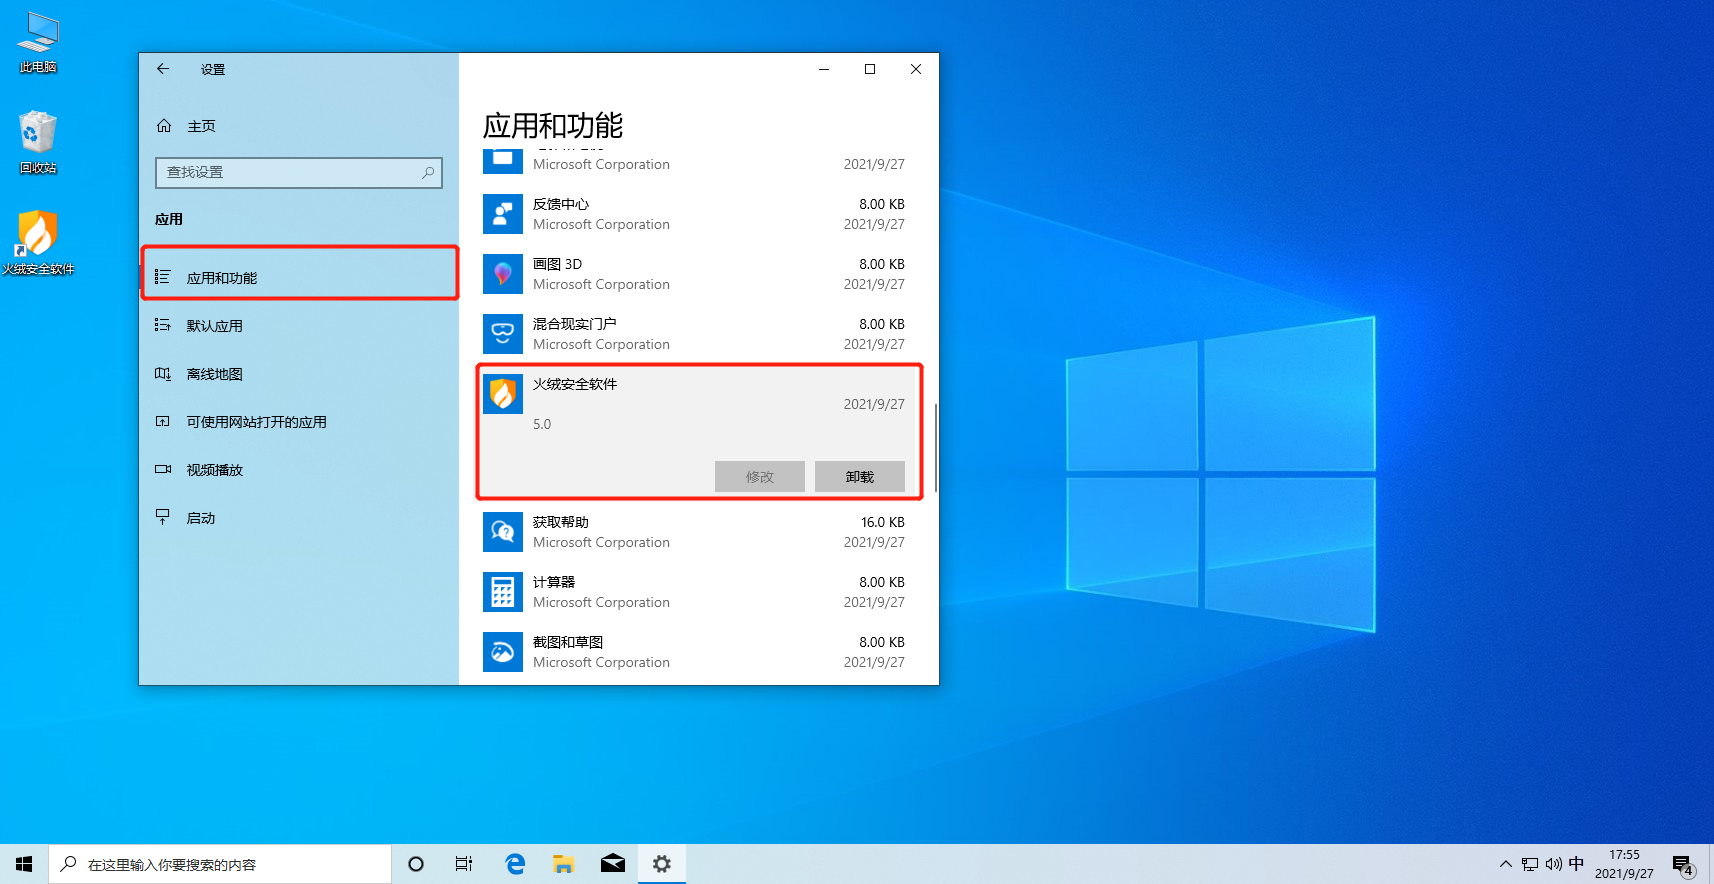Open Task View on taskbar

pos(464,864)
